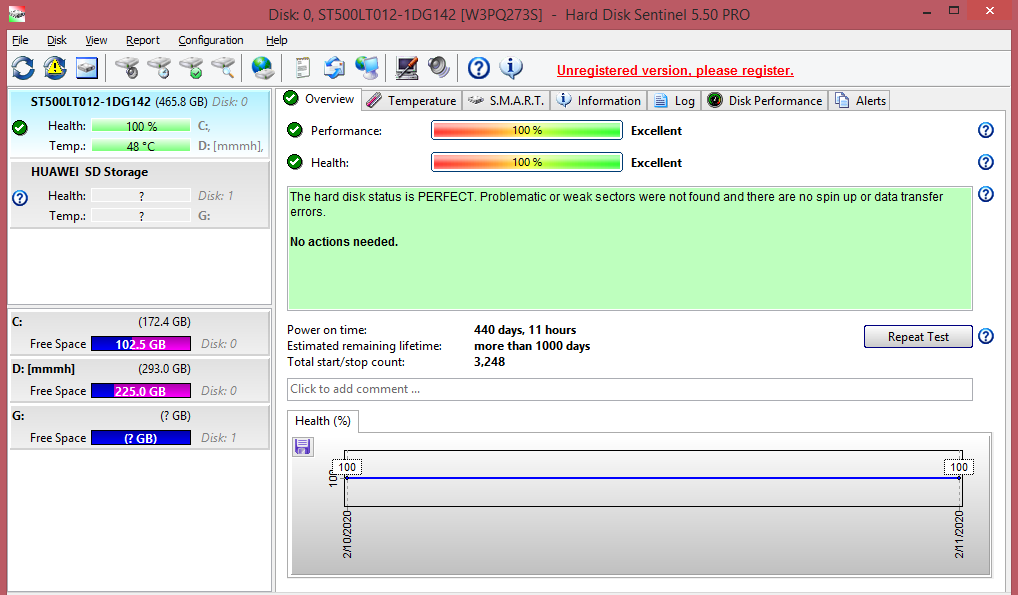The height and width of the screenshot is (595, 1018).
Task: Open configuration via monitor-with-screwdriver icon
Action: [x=407, y=68]
